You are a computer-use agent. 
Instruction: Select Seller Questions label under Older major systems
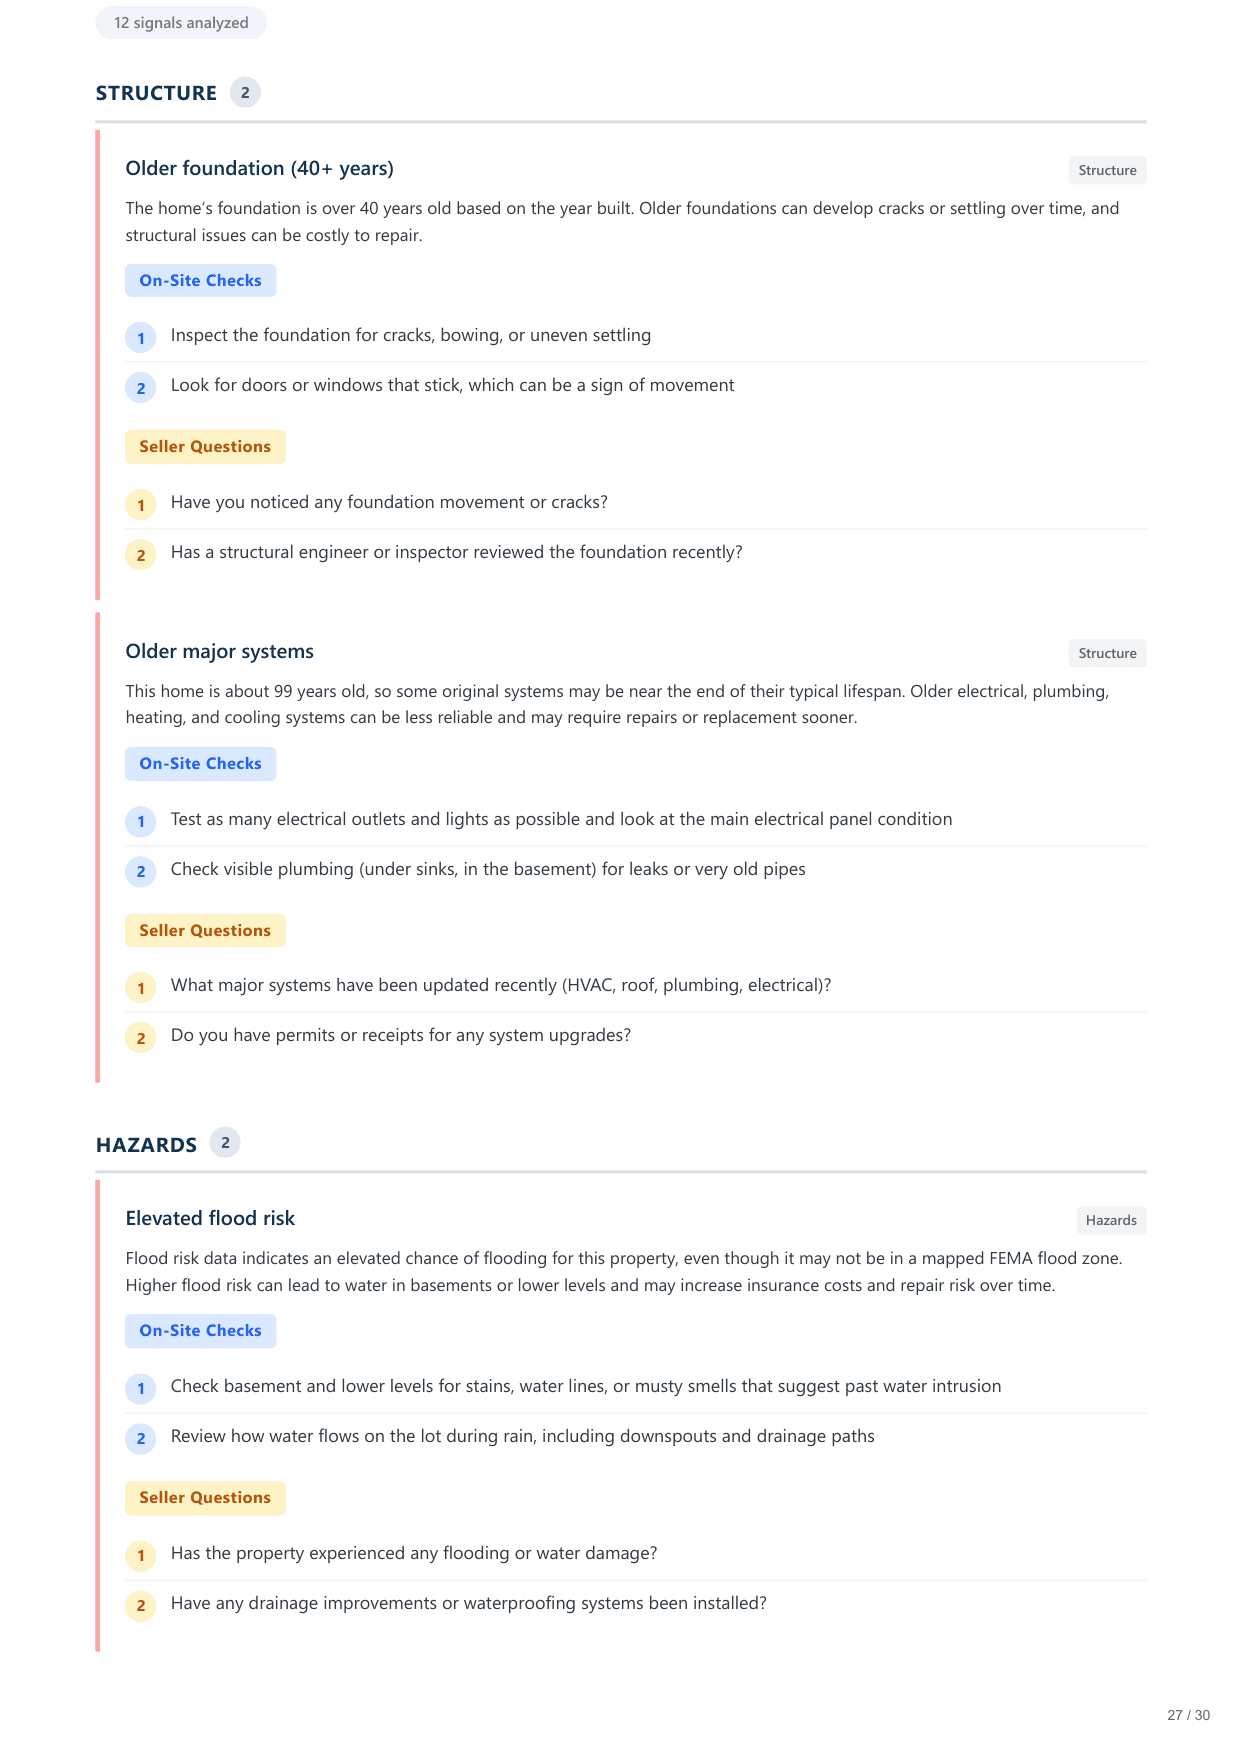(x=205, y=931)
